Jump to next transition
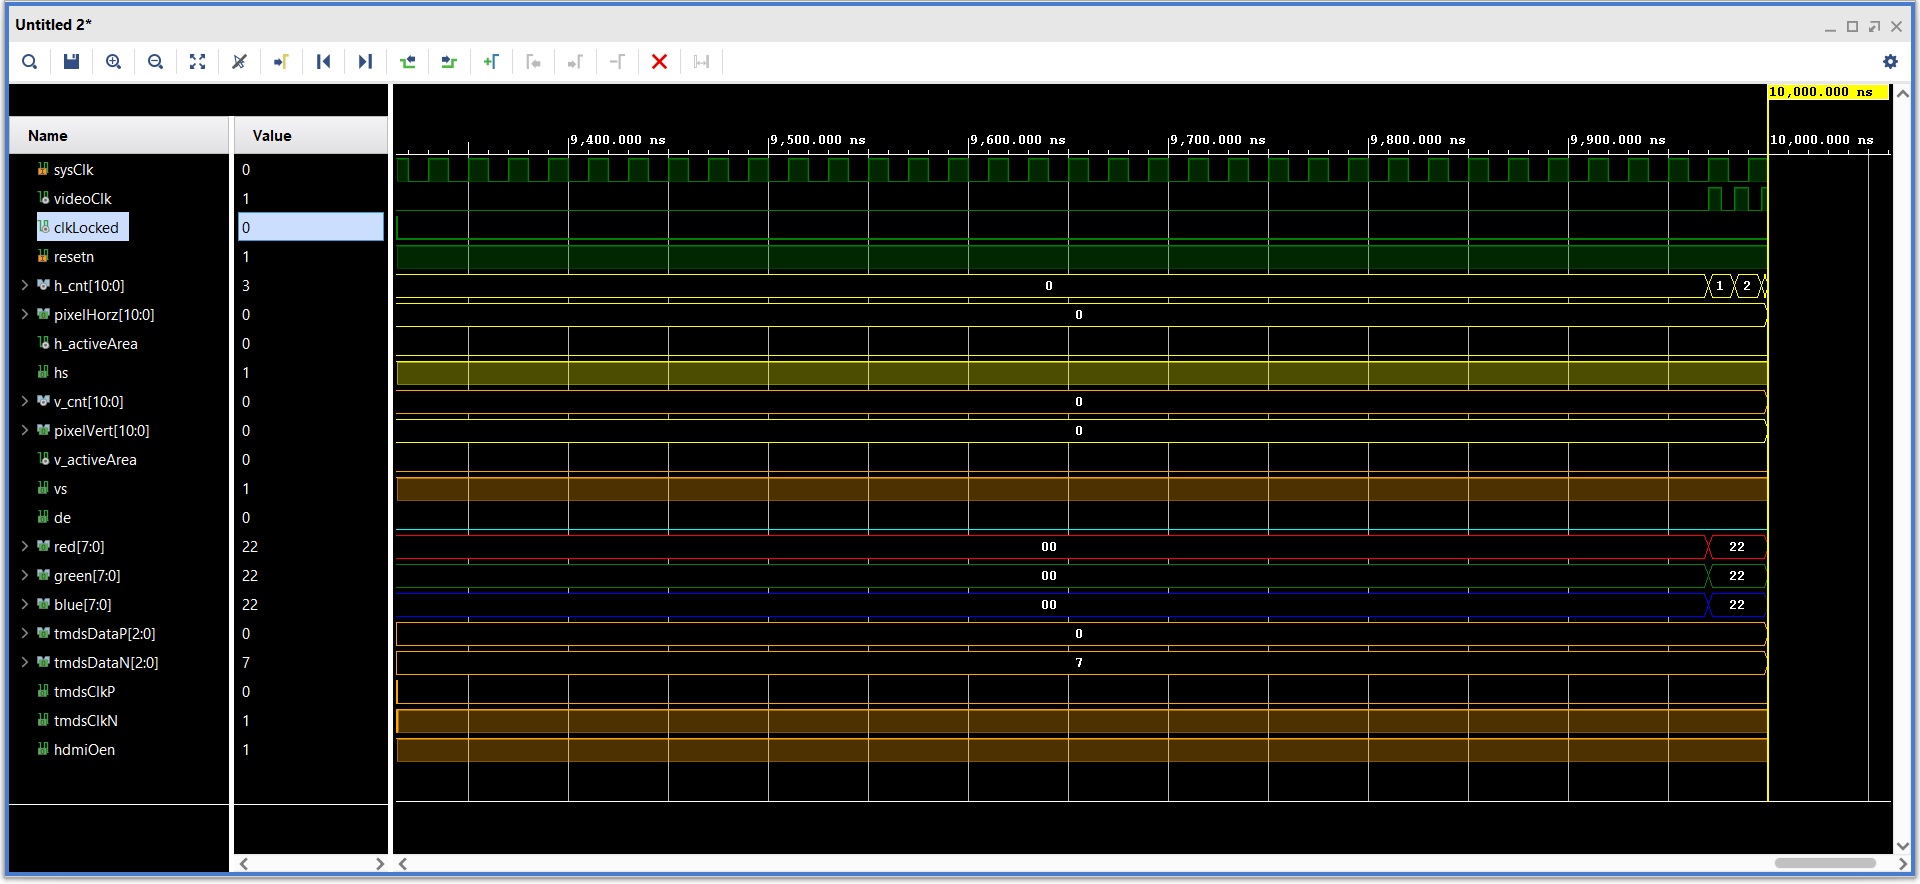The height and width of the screenshot is (884, 1920). pos(449,62)
